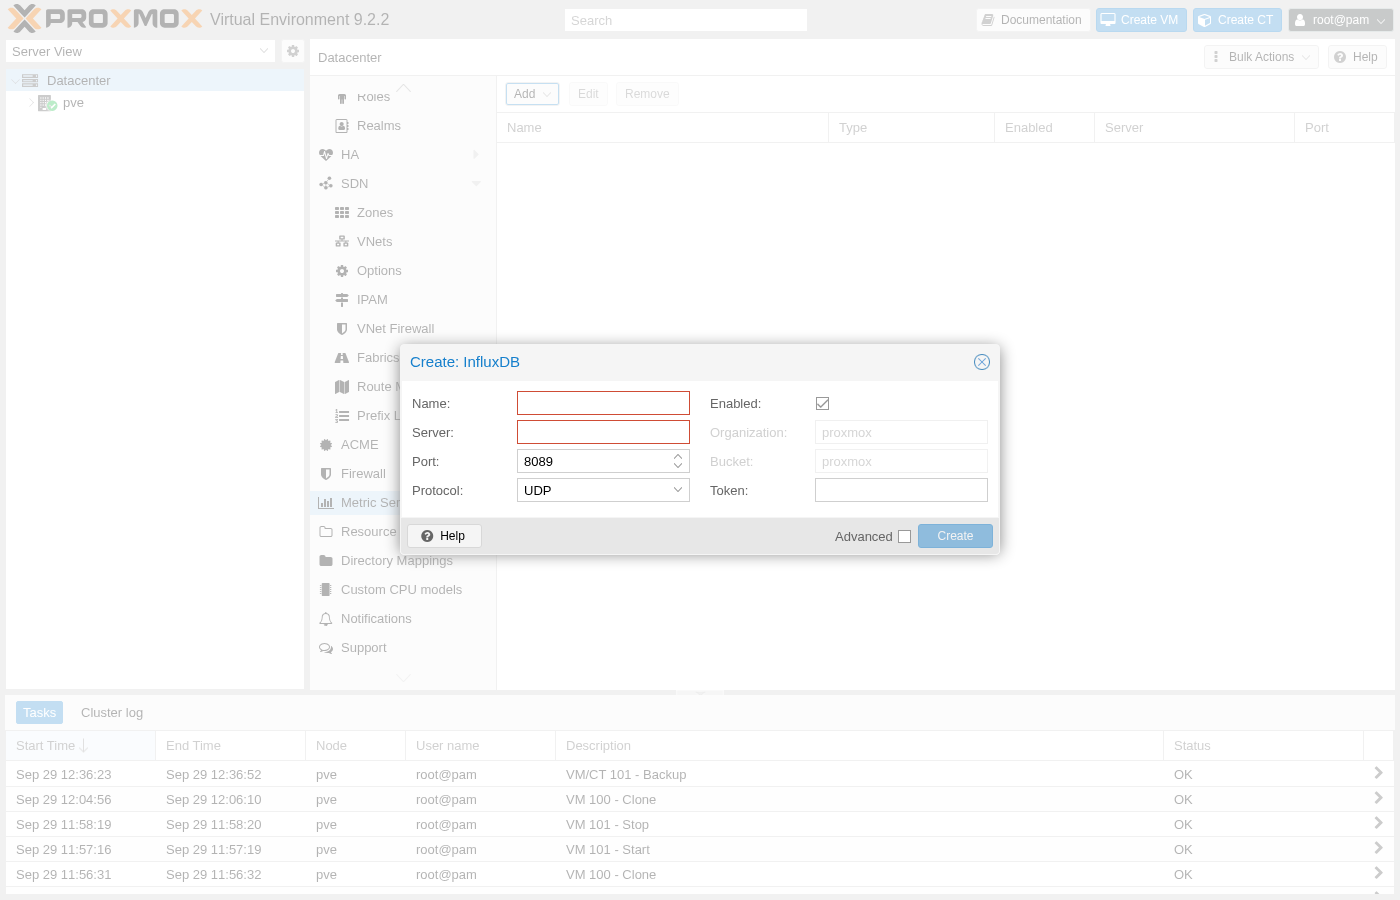The height and width of the screenshot is (900, 1400).
Task: Click the datacenter Firewall shield icon
Action: coord(326,474)
